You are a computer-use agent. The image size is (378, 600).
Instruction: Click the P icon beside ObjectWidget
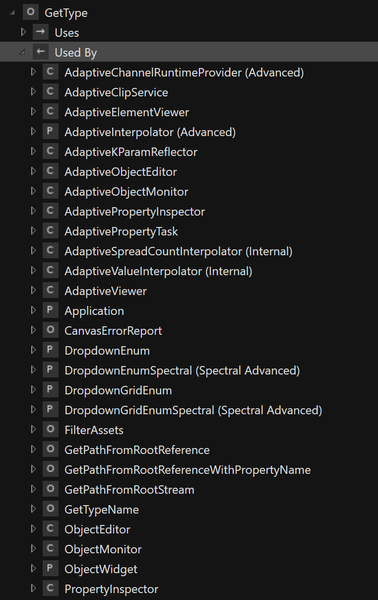50,569
